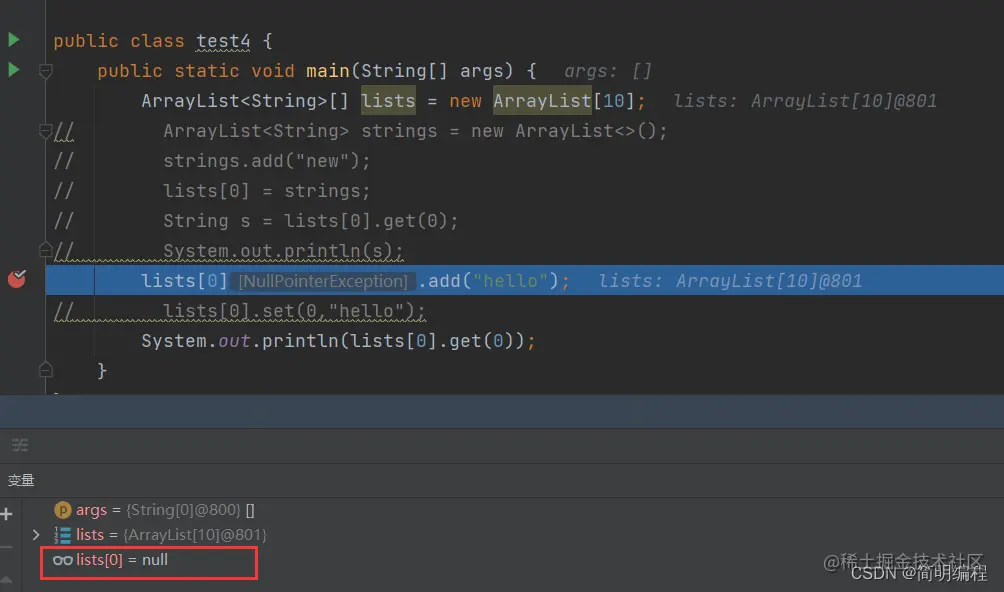This screenshot has width=1004, height=592.
Task: Click fold end marker at the main method closing brace
Action: [45, 370]
